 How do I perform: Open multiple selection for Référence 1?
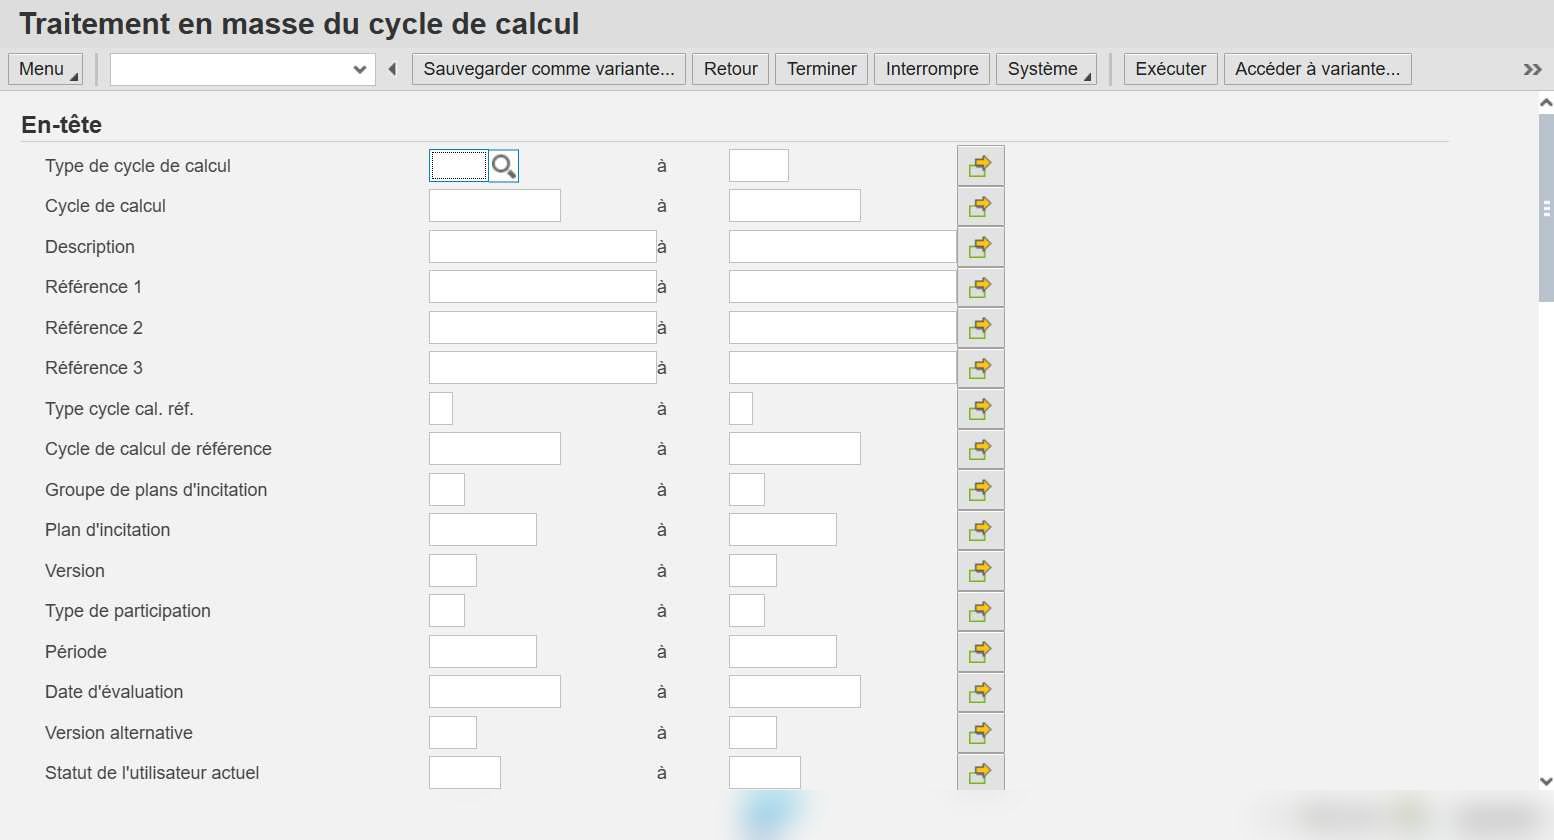(980, 287)
